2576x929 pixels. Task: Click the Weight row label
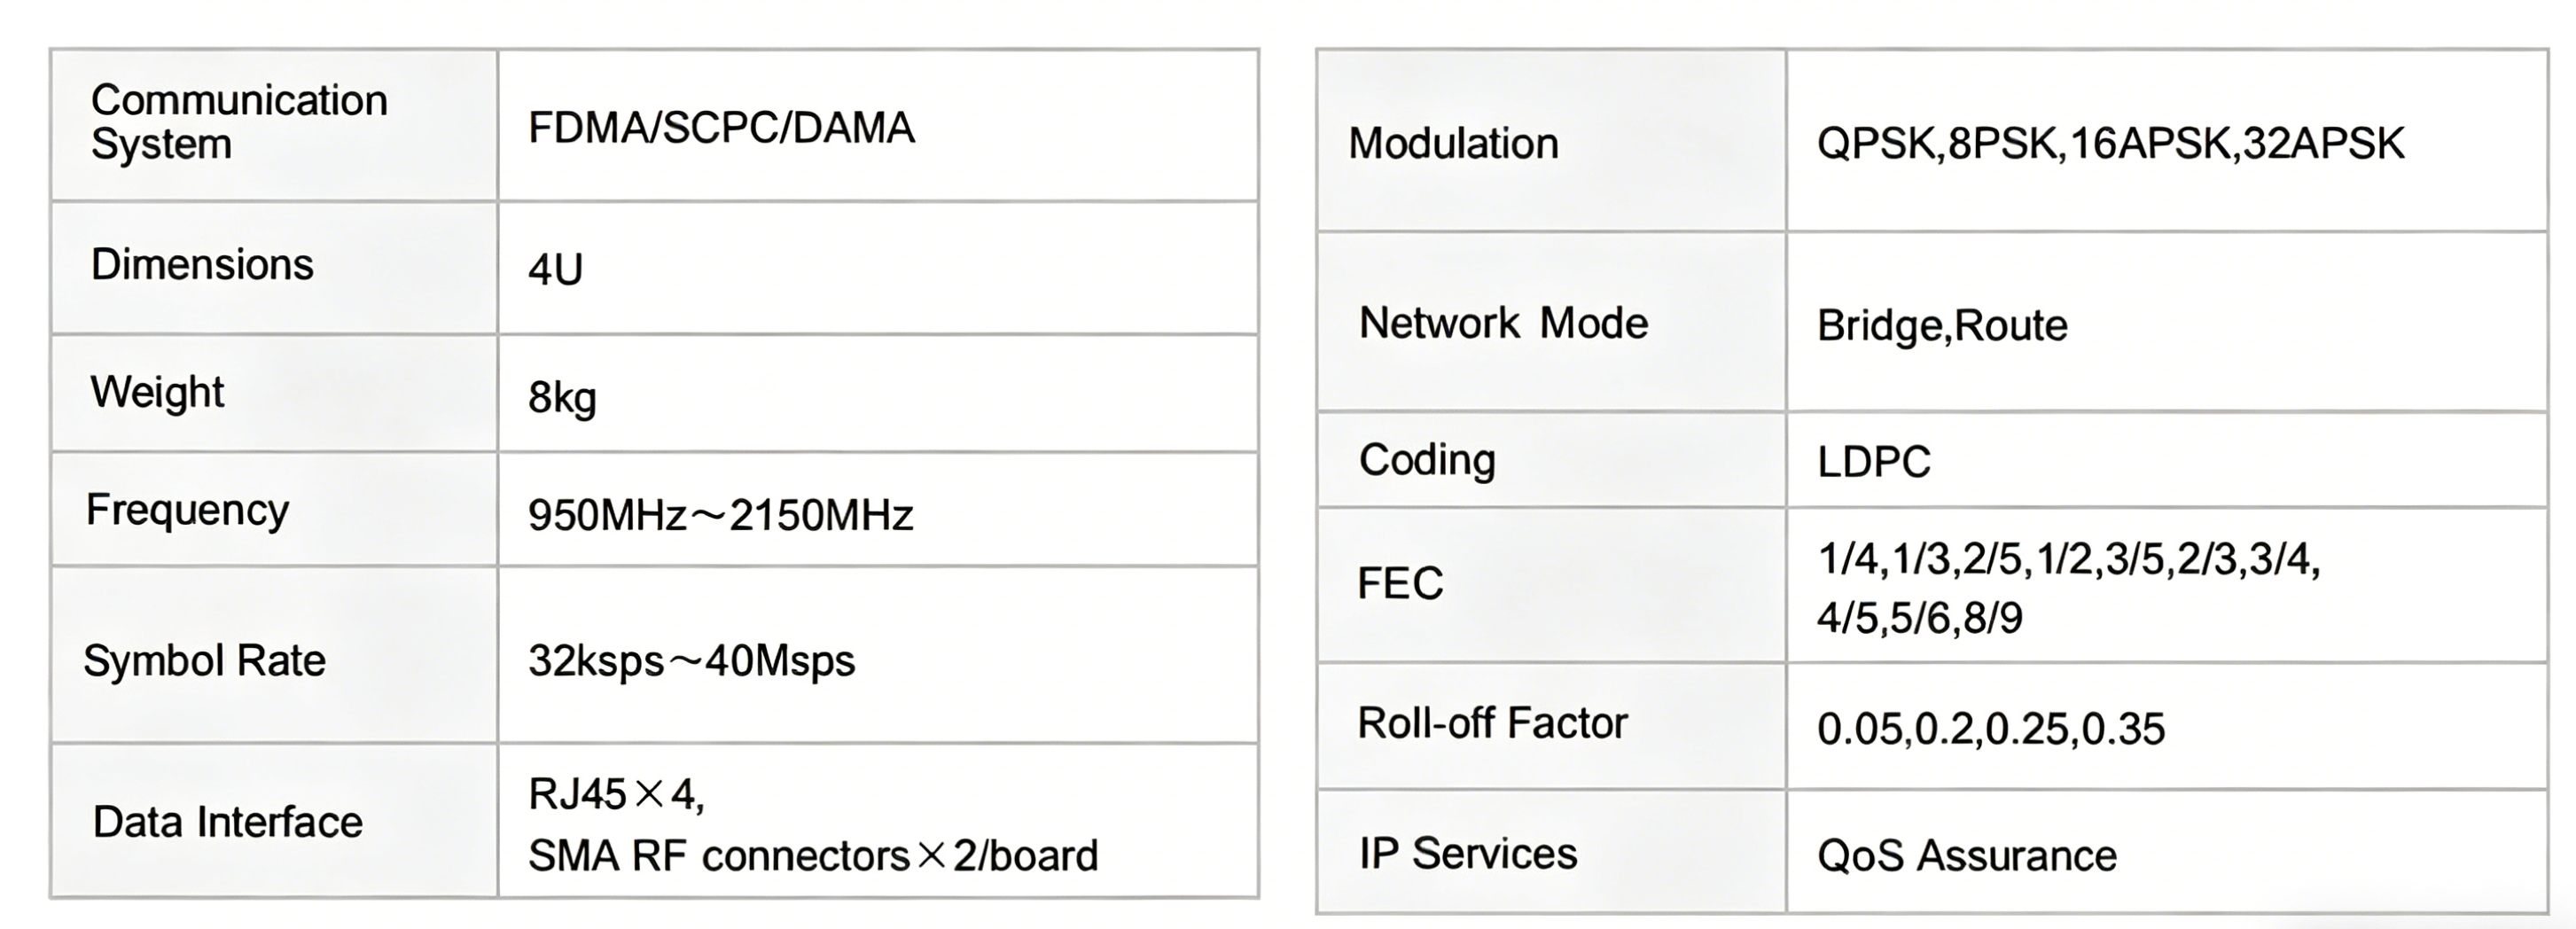click(x=157, y=392)
